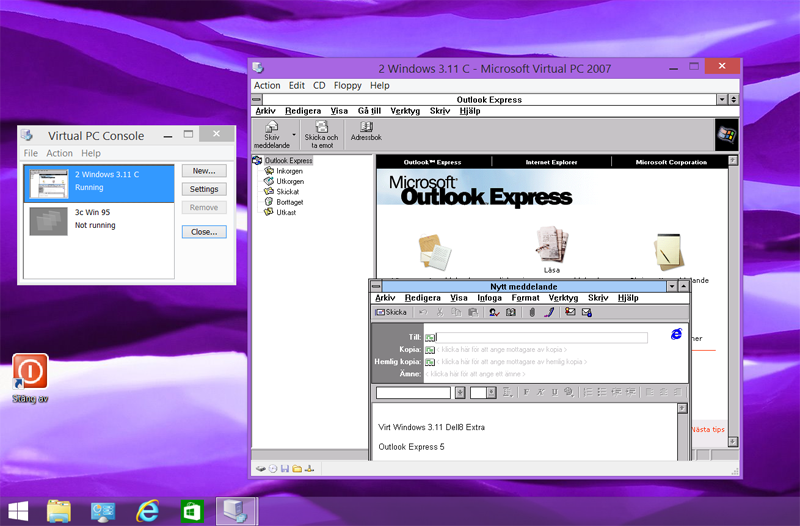Open the Adressbok toolbar icon
This screenshot has height=526, width=800.
[373, 134]
